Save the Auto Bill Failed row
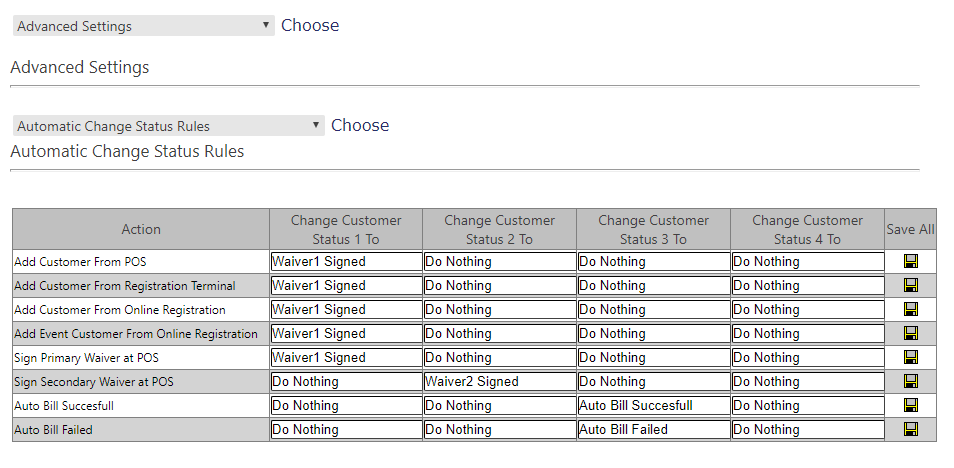 coord(911,430)
